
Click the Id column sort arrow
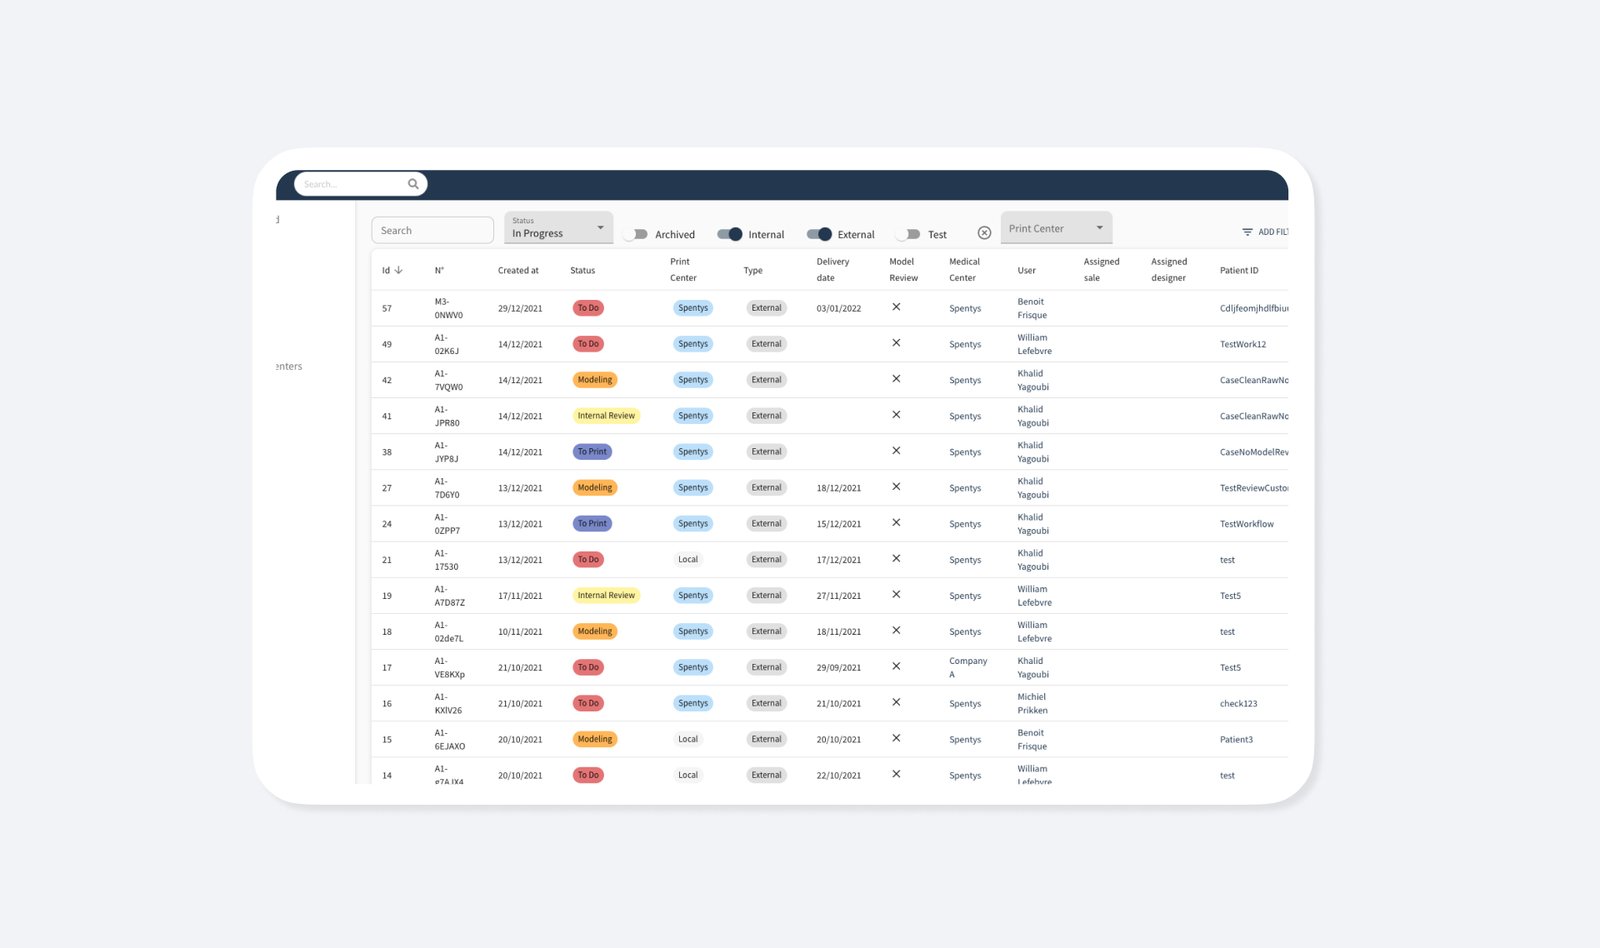[399, 270]
